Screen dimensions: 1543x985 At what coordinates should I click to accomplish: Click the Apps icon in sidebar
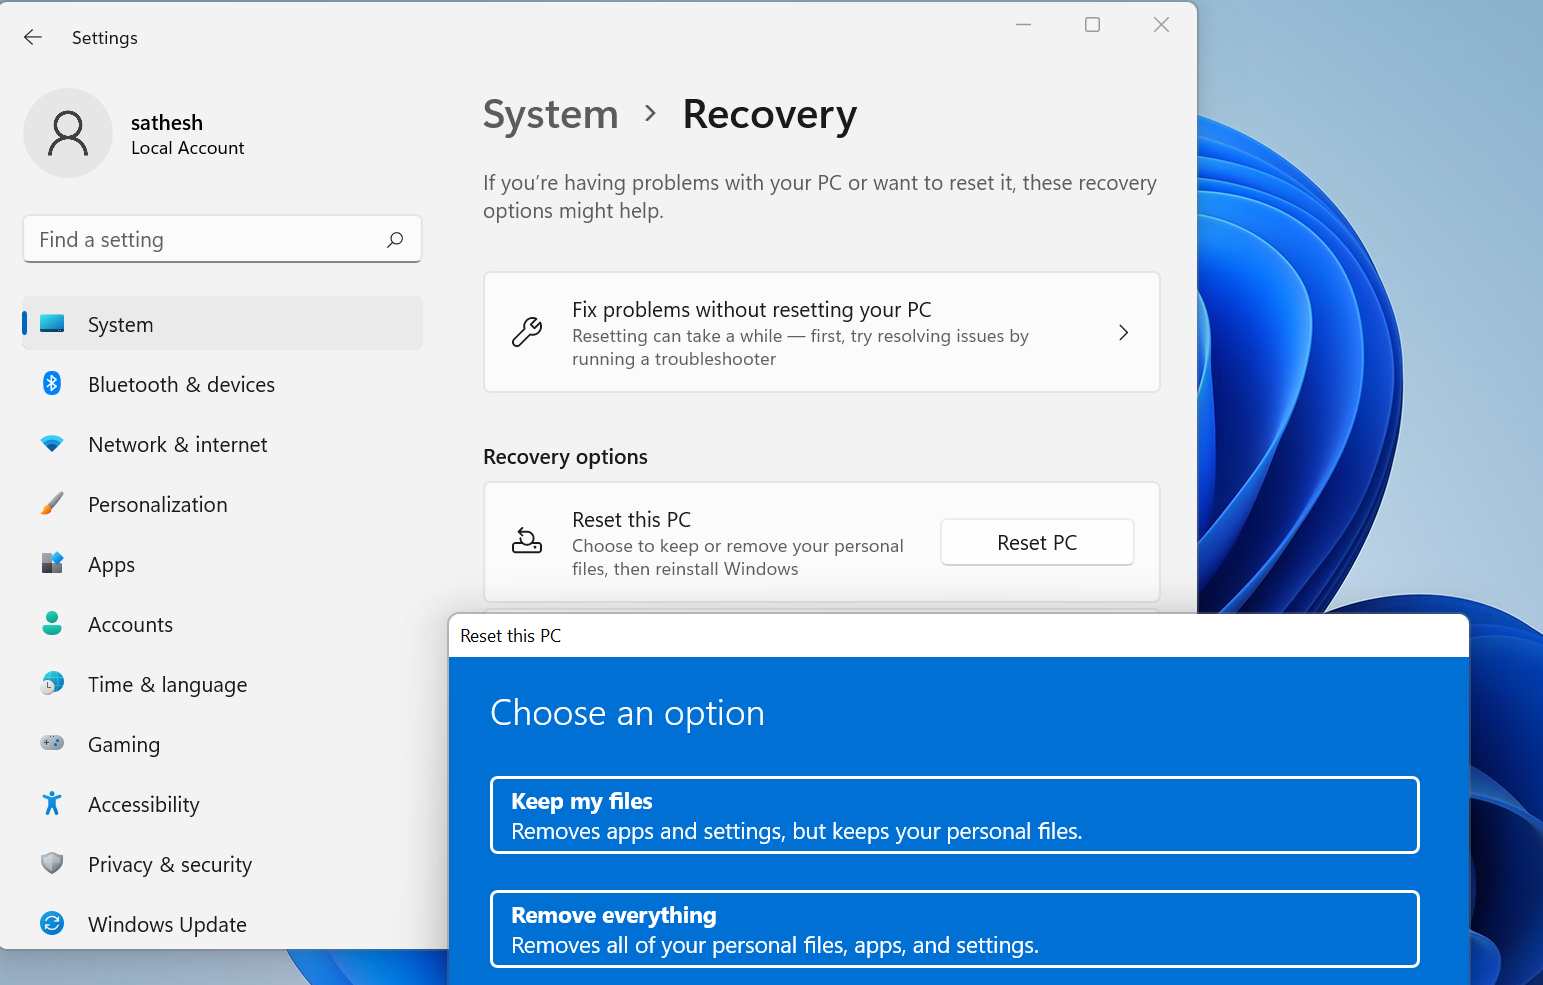coord(52,563)
